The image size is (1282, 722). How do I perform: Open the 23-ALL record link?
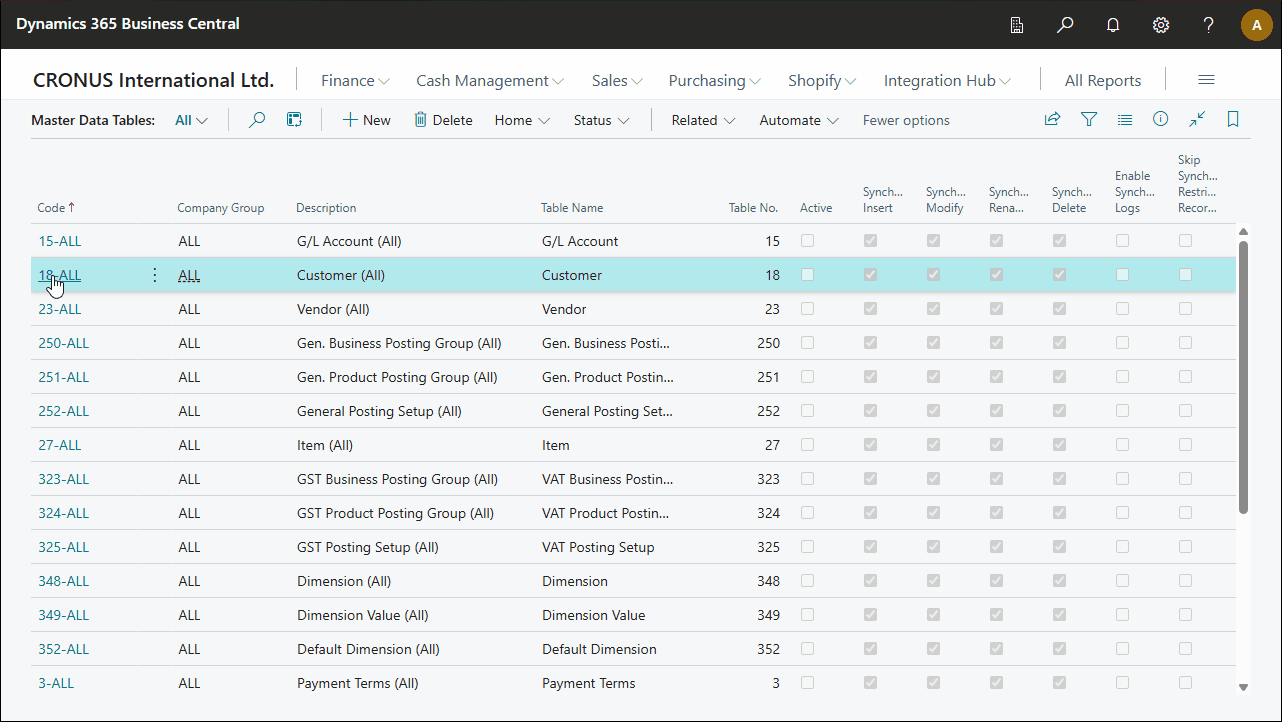tap(59, 309)
